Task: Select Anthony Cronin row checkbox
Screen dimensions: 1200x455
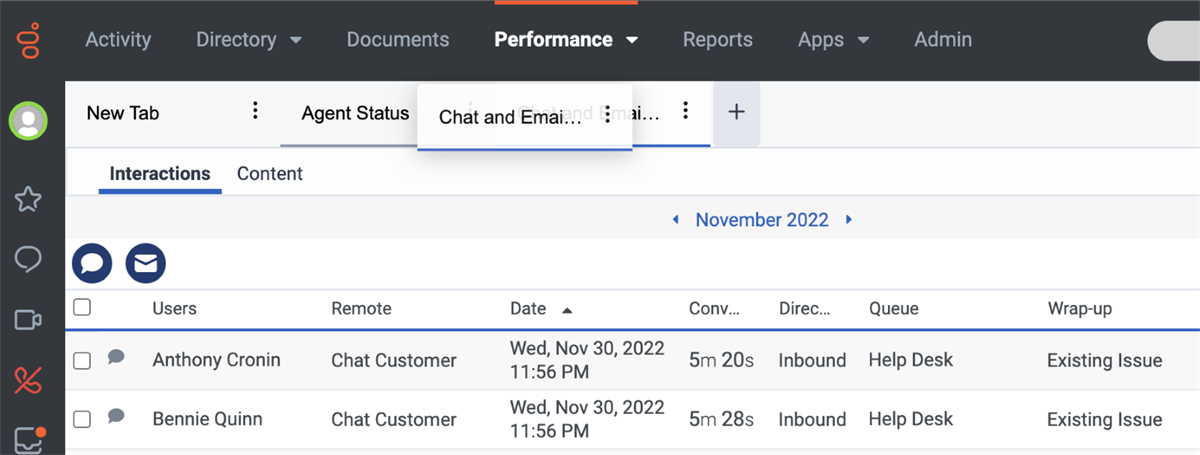Action: [x=82, y=361]
